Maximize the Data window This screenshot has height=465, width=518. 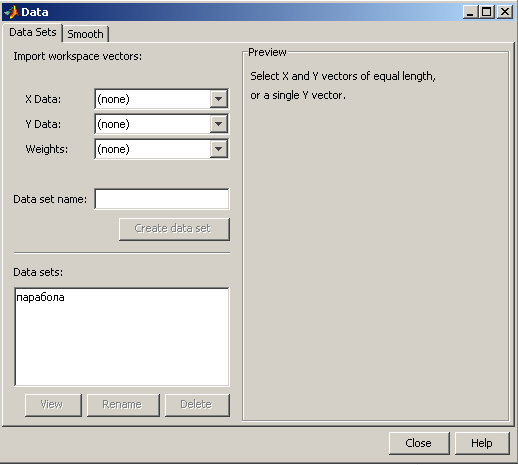point(487,12)
